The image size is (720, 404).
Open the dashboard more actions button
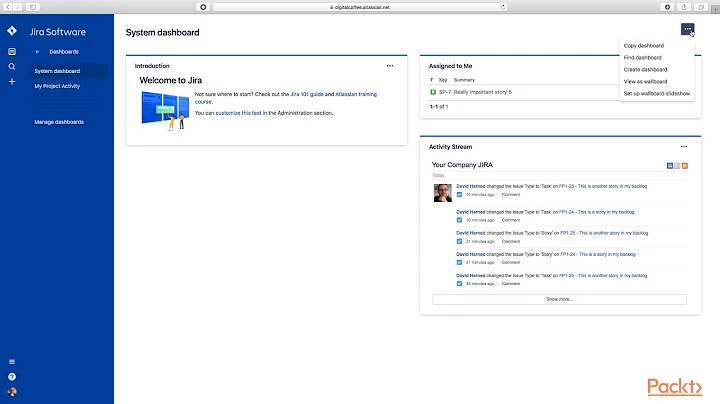687,29
